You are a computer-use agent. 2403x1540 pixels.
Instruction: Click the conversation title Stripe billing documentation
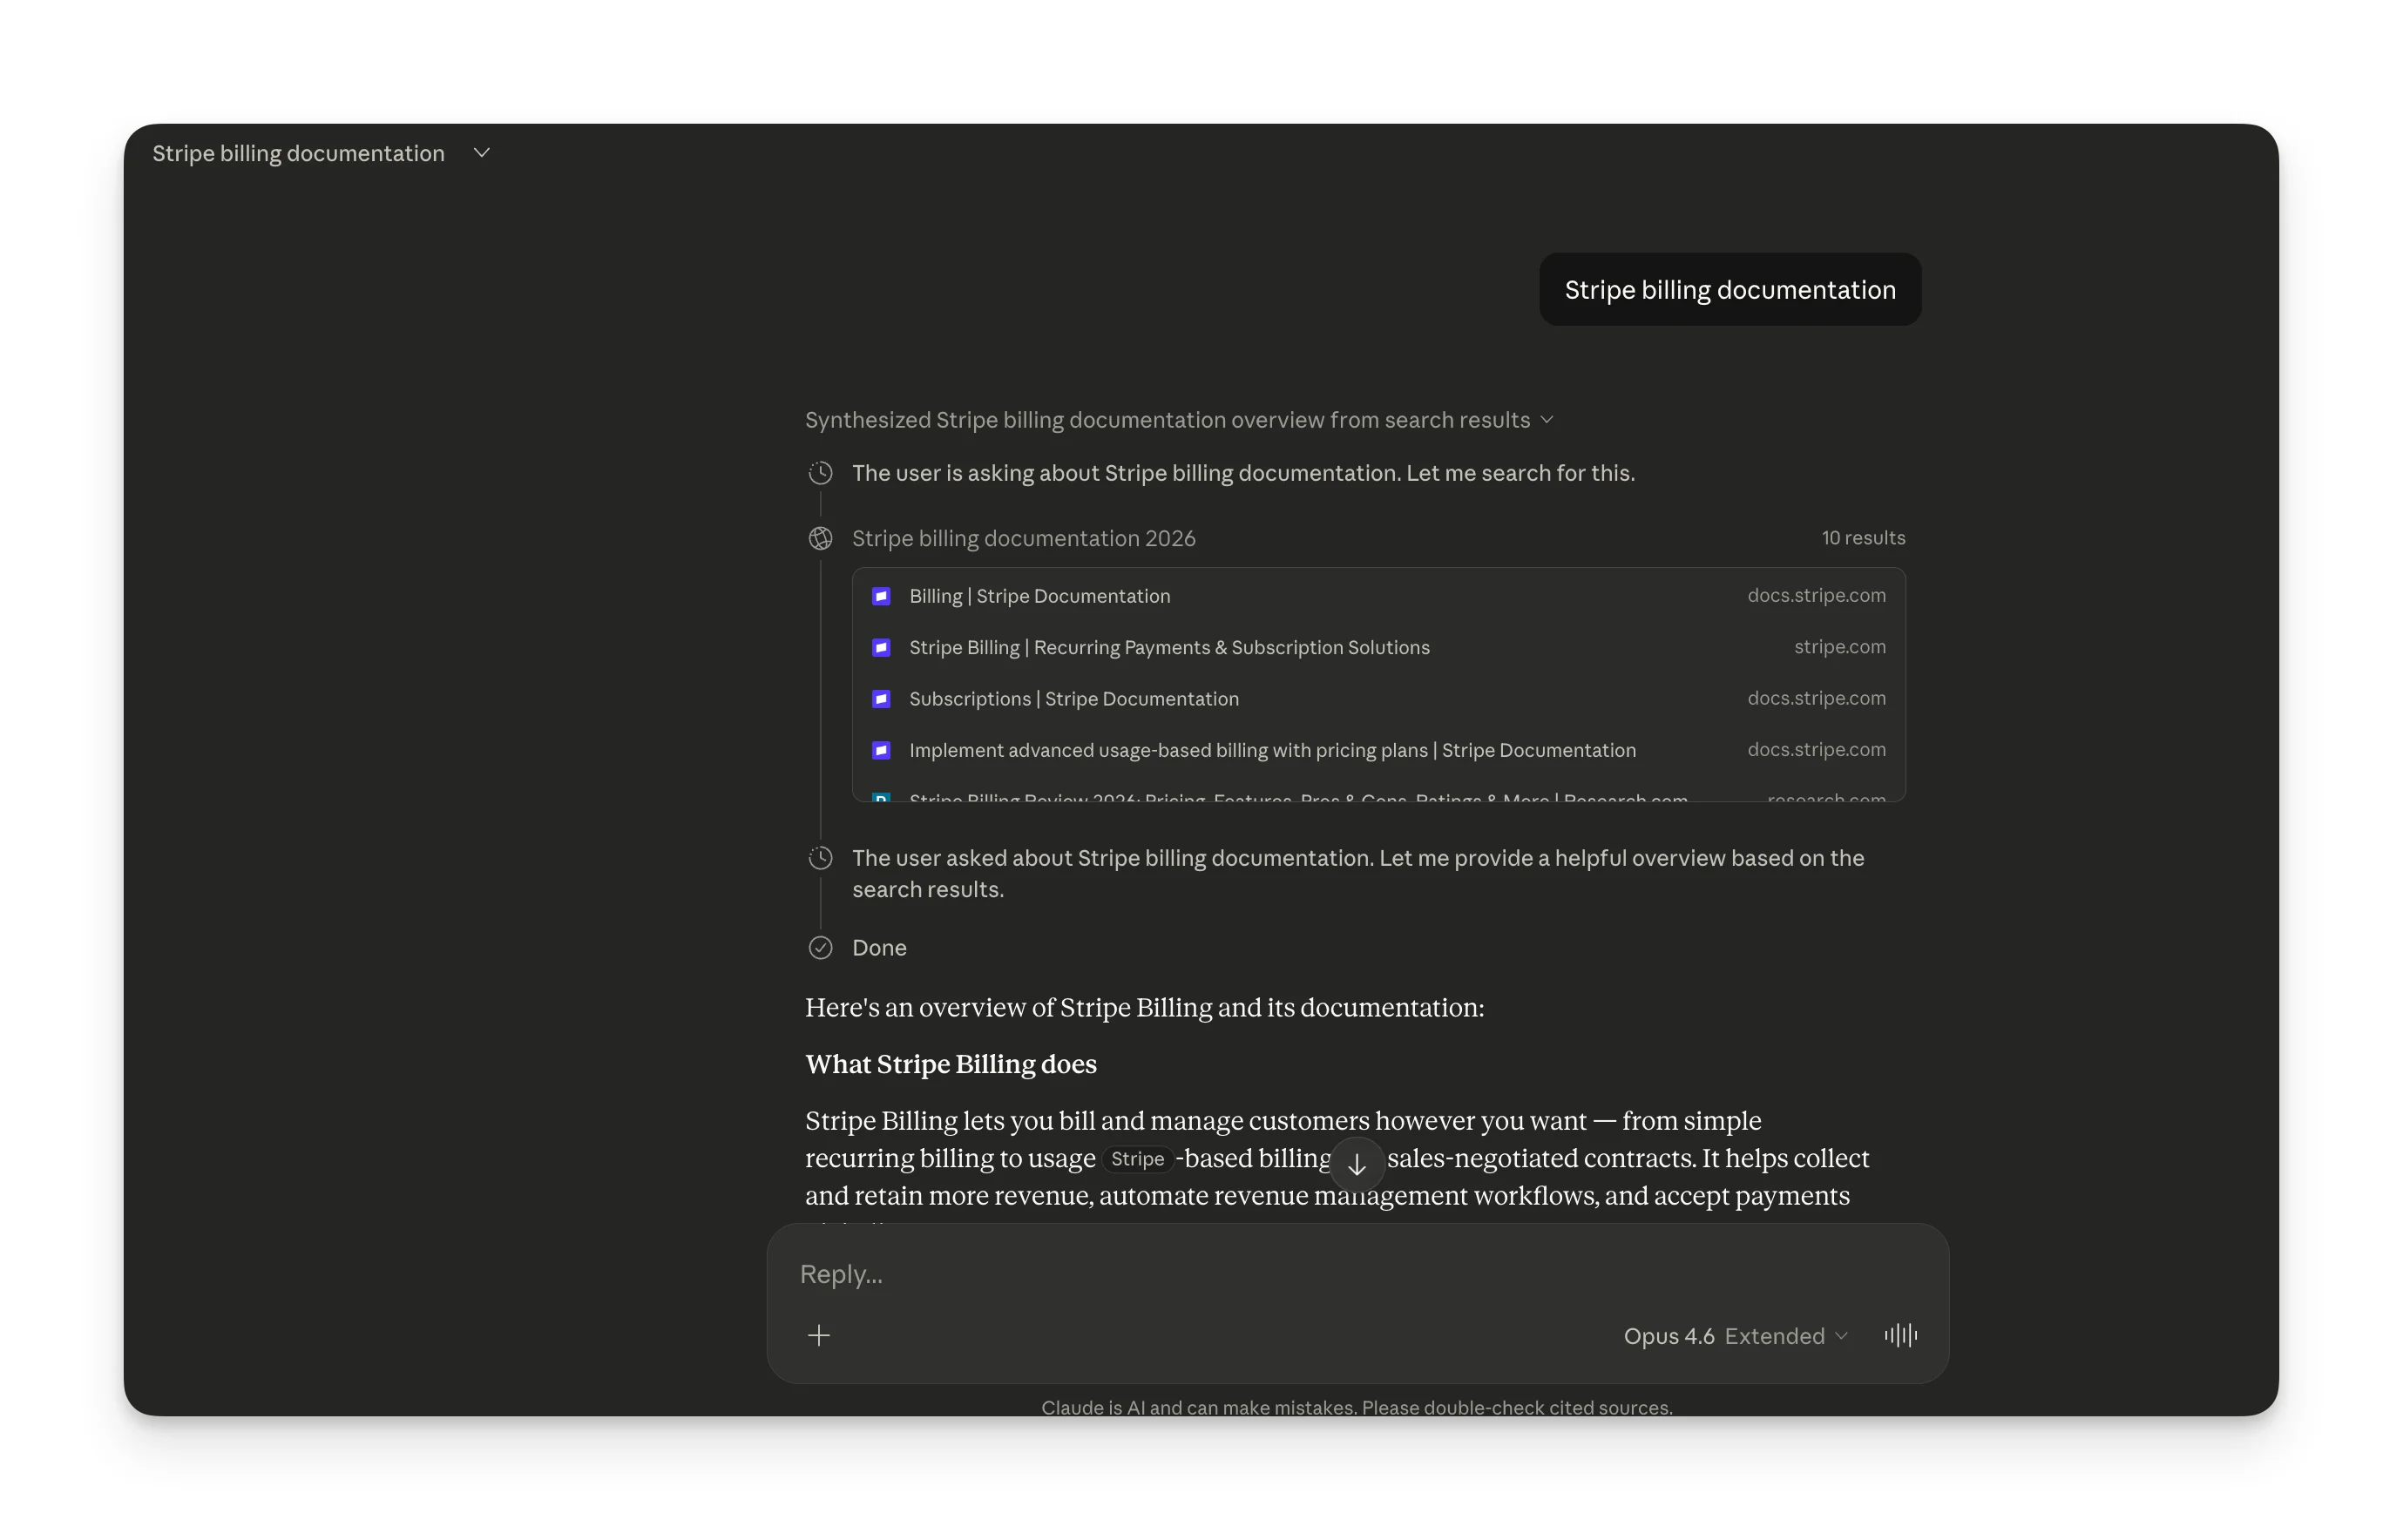point(298,153)
